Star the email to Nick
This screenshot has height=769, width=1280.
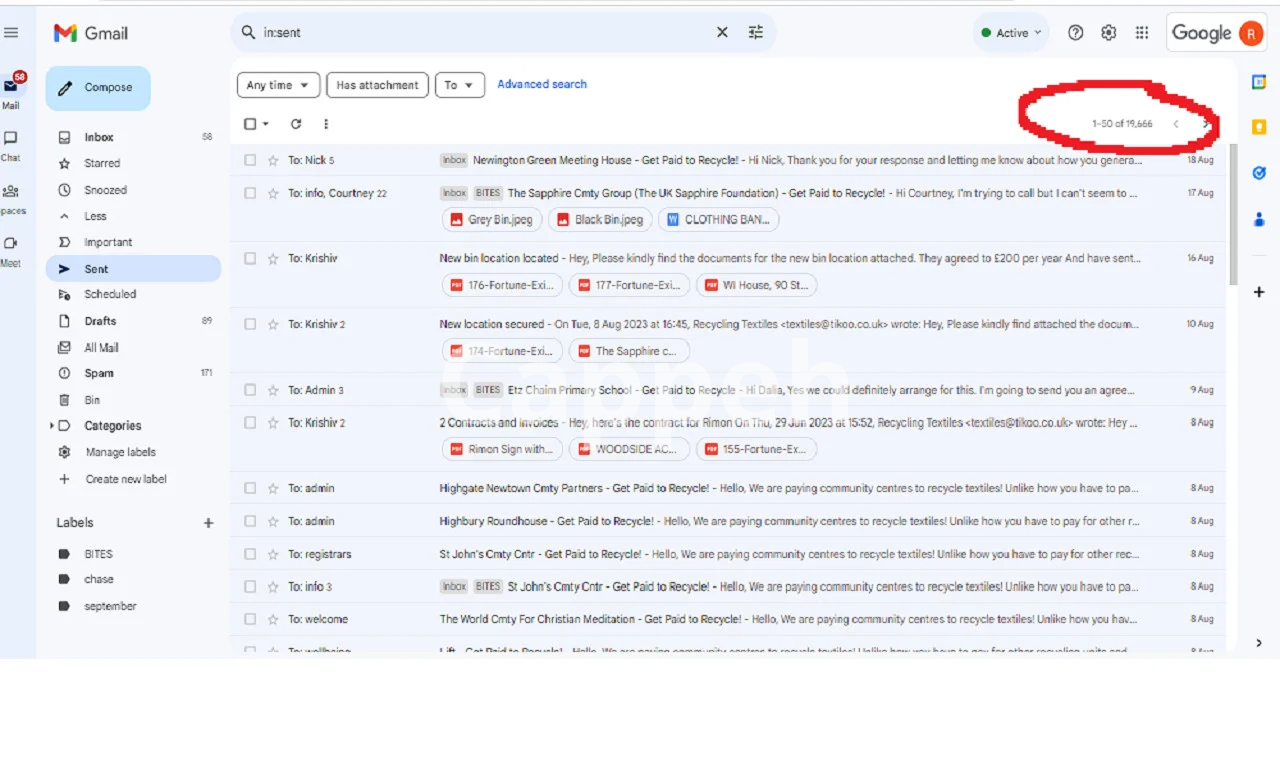point(273,160)
